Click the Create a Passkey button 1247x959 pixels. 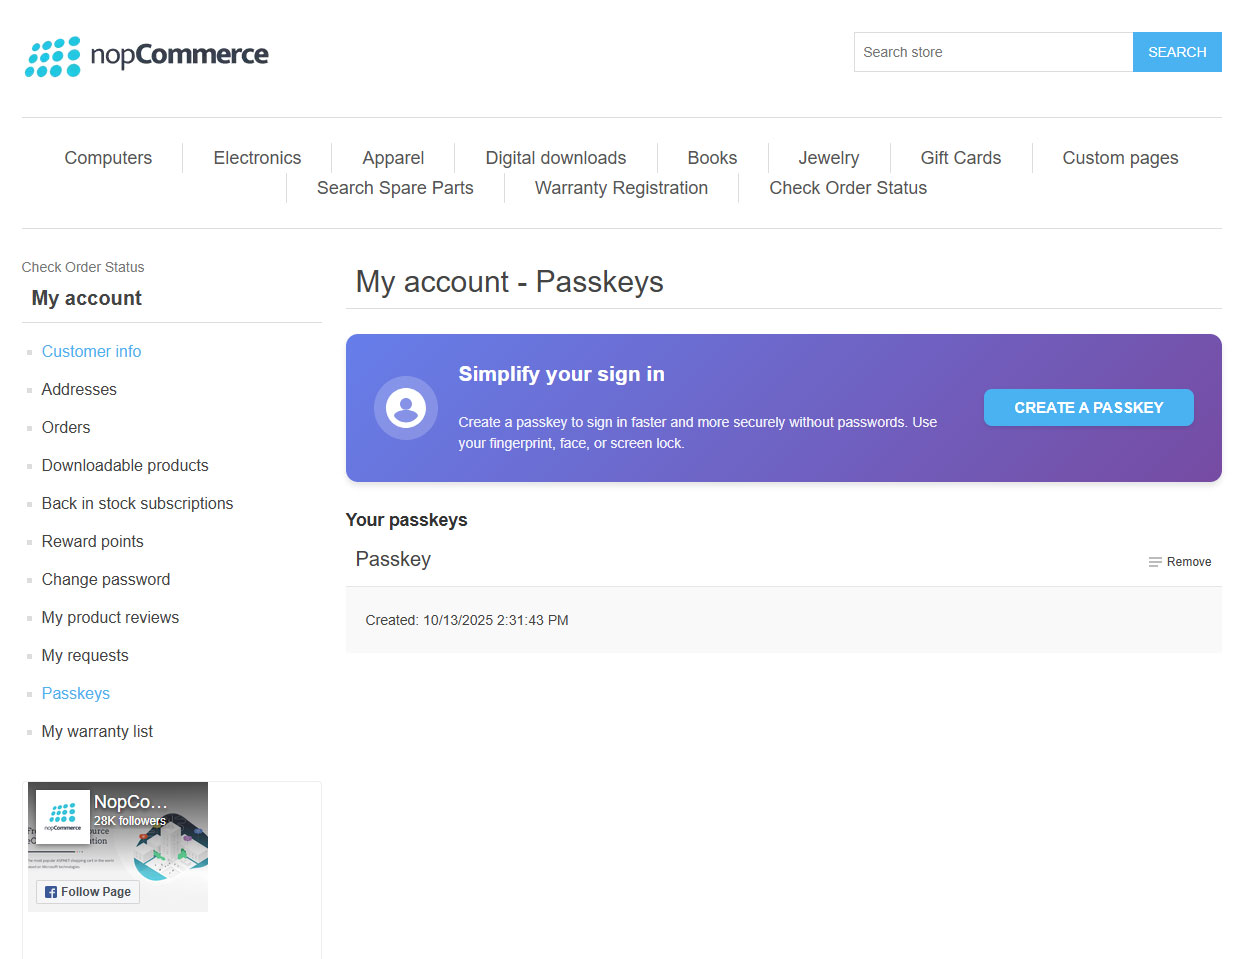pos(1088,408)
